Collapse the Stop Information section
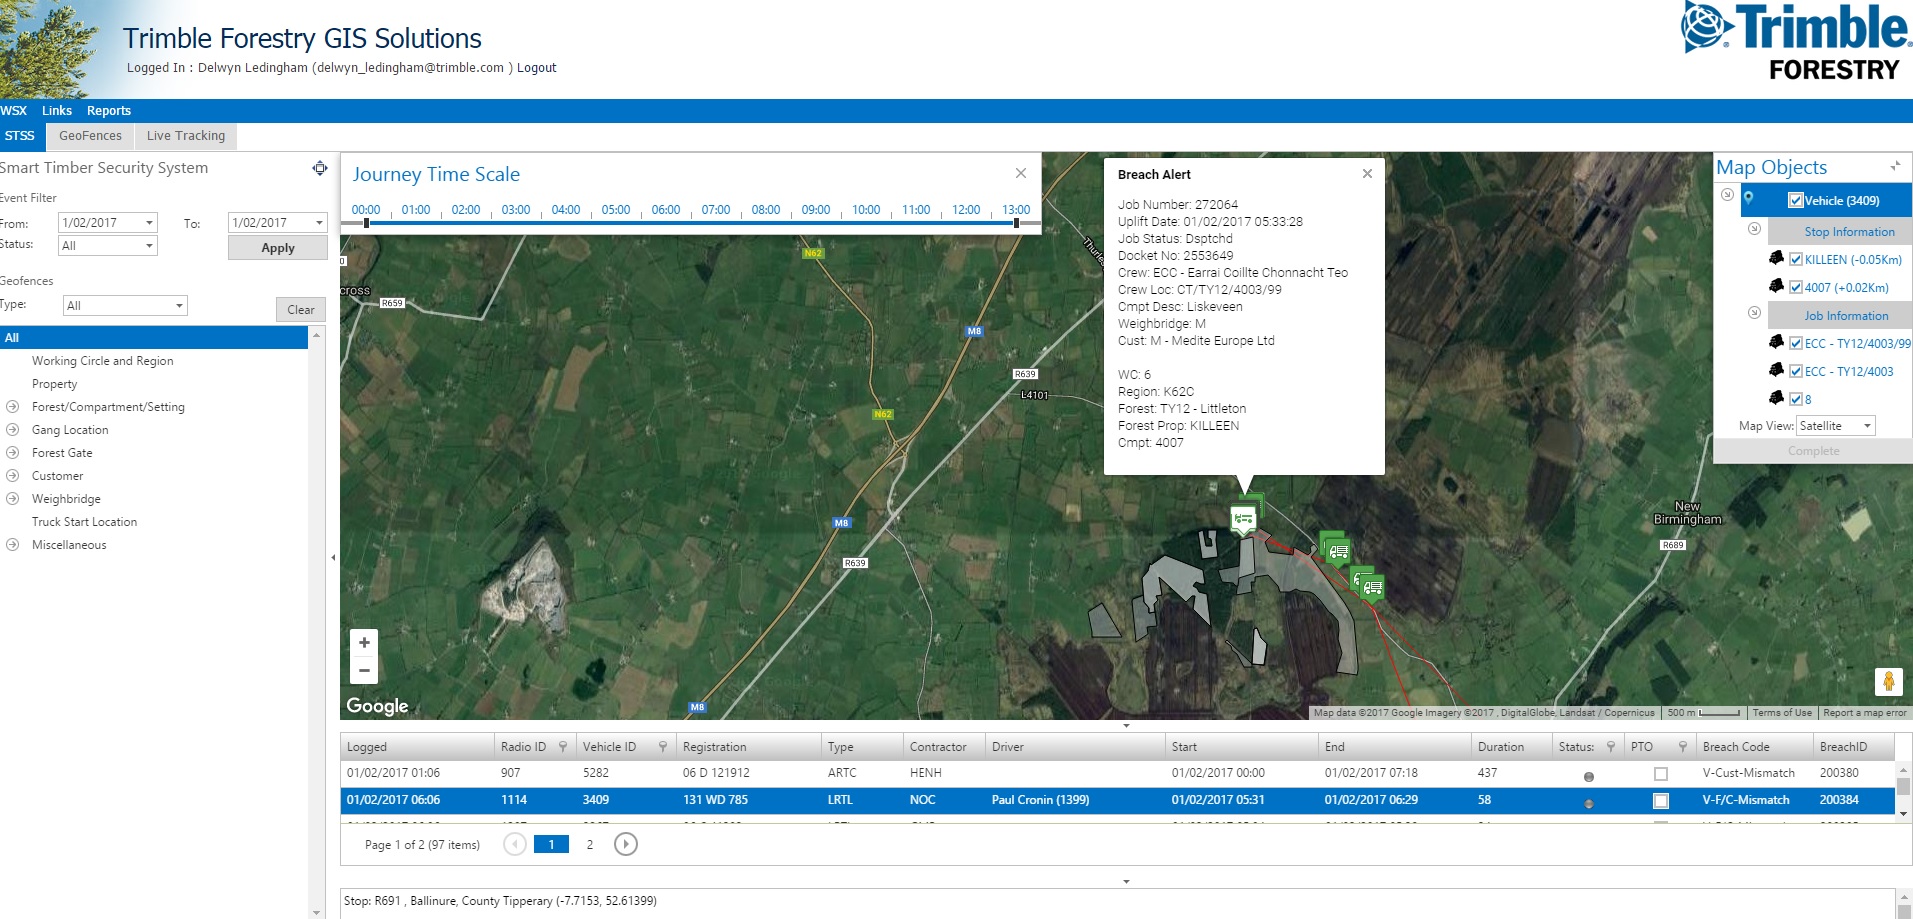This screenshot has width=1913, height=919. click(1754, 229)
